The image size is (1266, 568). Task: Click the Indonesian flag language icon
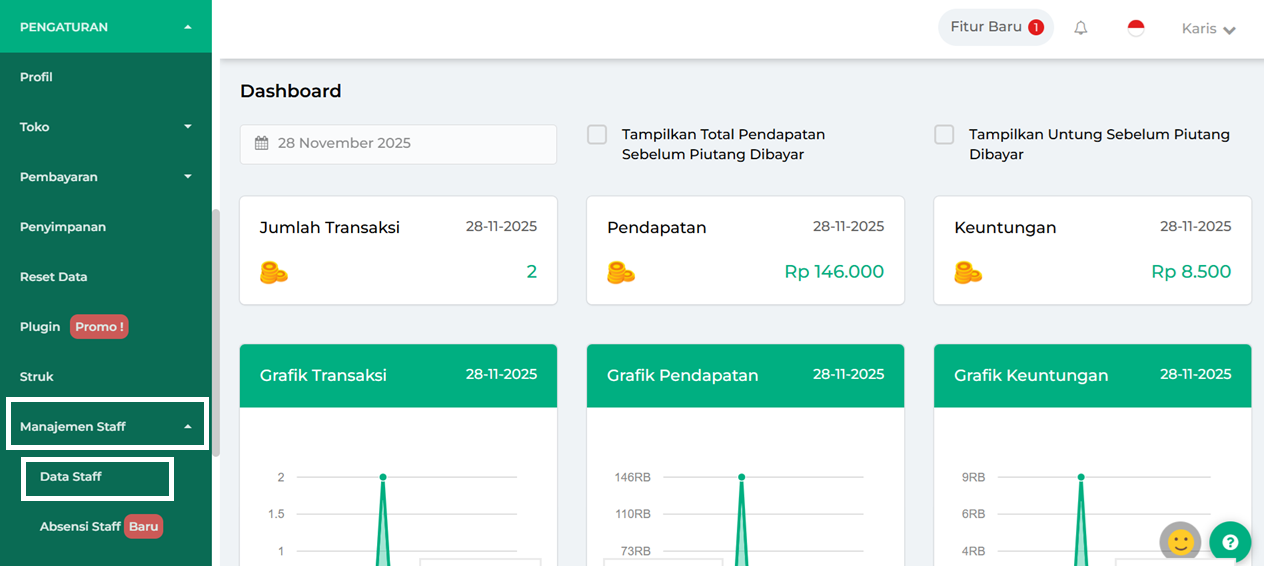pyautogui.click(x=1136, y=28)
